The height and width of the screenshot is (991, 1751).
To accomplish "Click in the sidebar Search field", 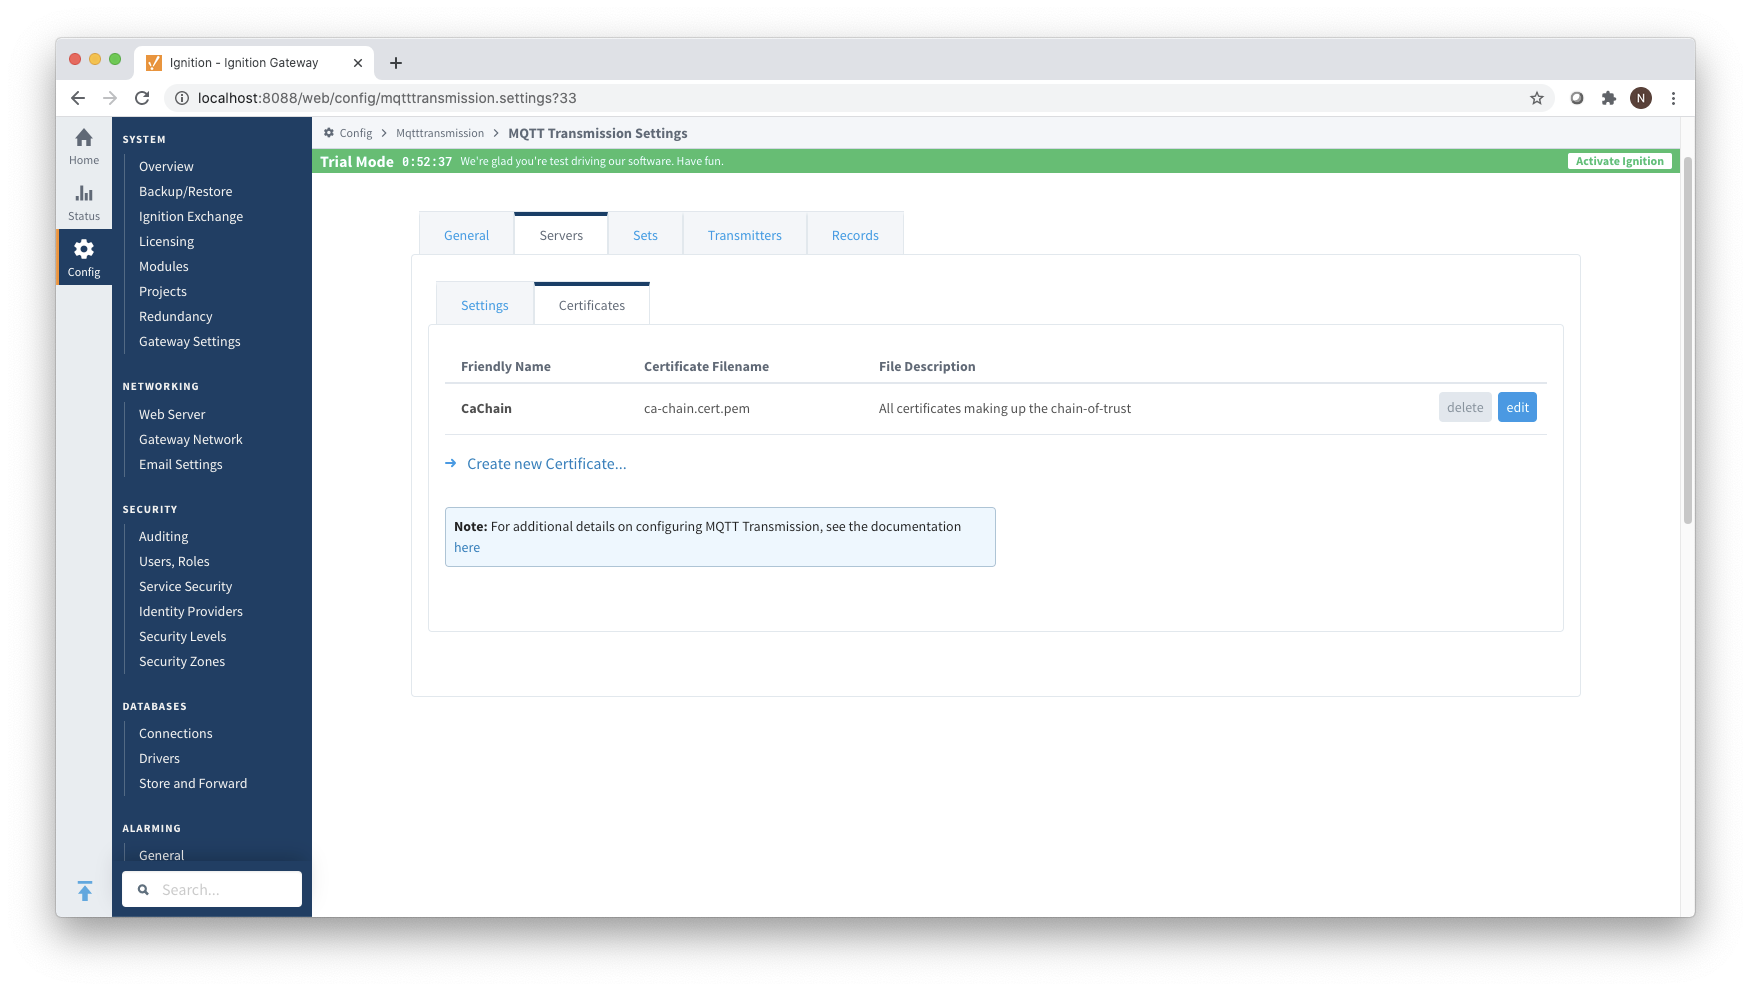I will coord(212,889).
